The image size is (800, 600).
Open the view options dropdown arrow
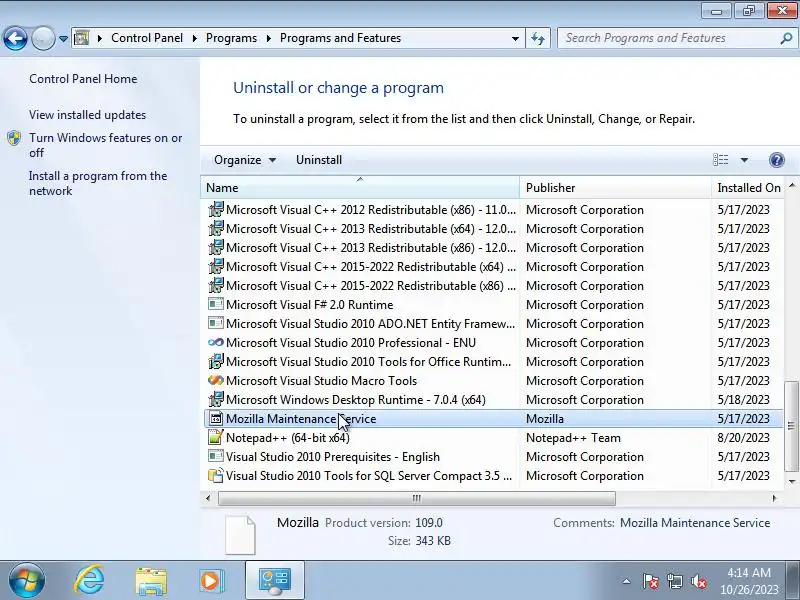coord(744,160)
